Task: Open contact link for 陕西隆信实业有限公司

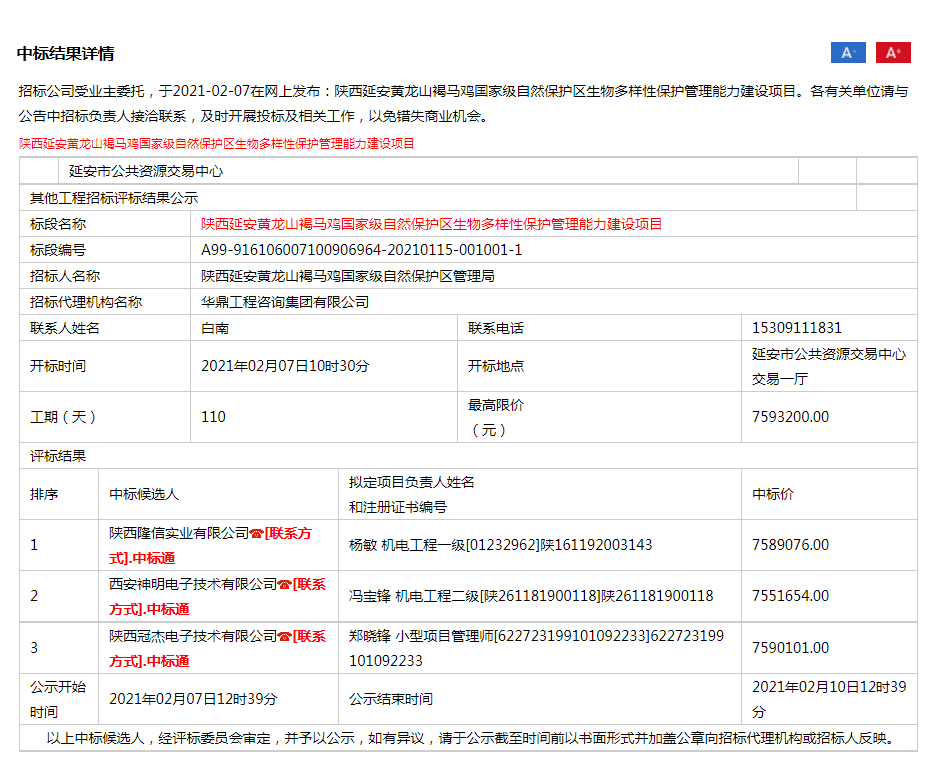Action: [210, 546]
